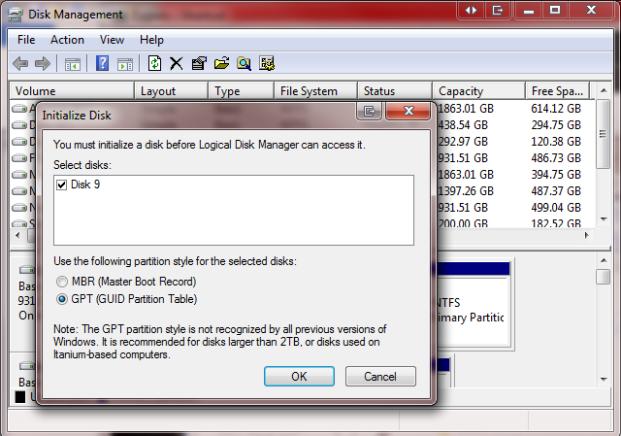This screenshot has width=621, height=436.
Task: Click the Delete X toolbar icon
Action: (176, 63)
